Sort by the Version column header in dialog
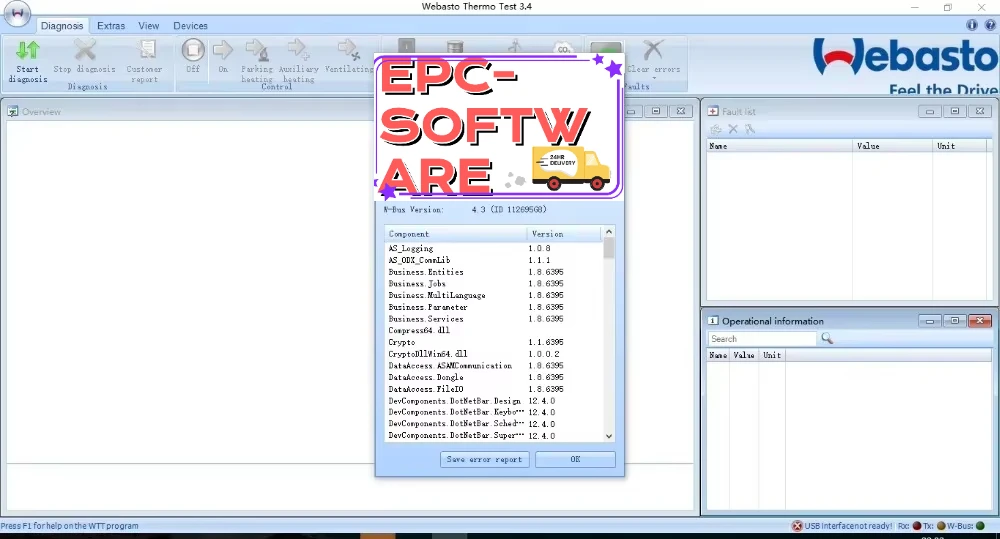Screen dimensions: 1000x539 point(564,234)
